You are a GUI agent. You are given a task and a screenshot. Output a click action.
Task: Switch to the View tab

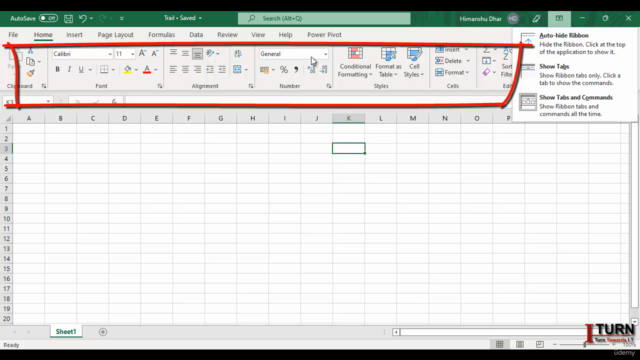point(258,35)
